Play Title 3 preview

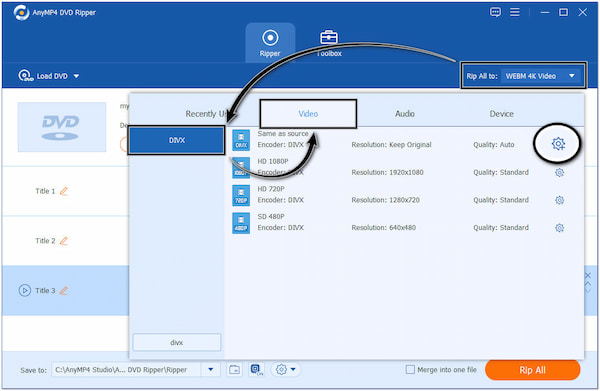(x=24, y=290)
